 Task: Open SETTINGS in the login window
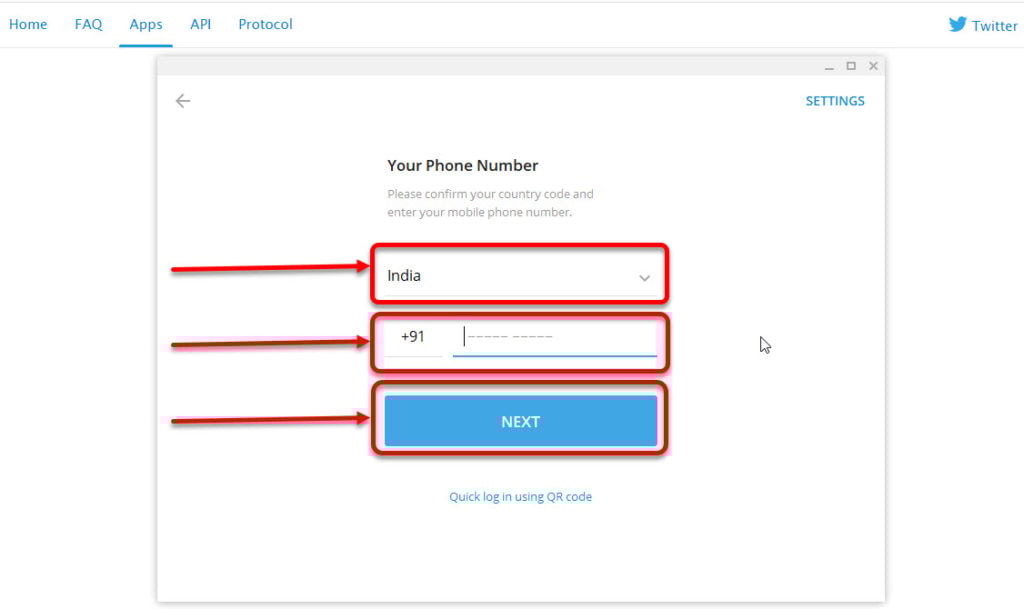tap(835, 101)
